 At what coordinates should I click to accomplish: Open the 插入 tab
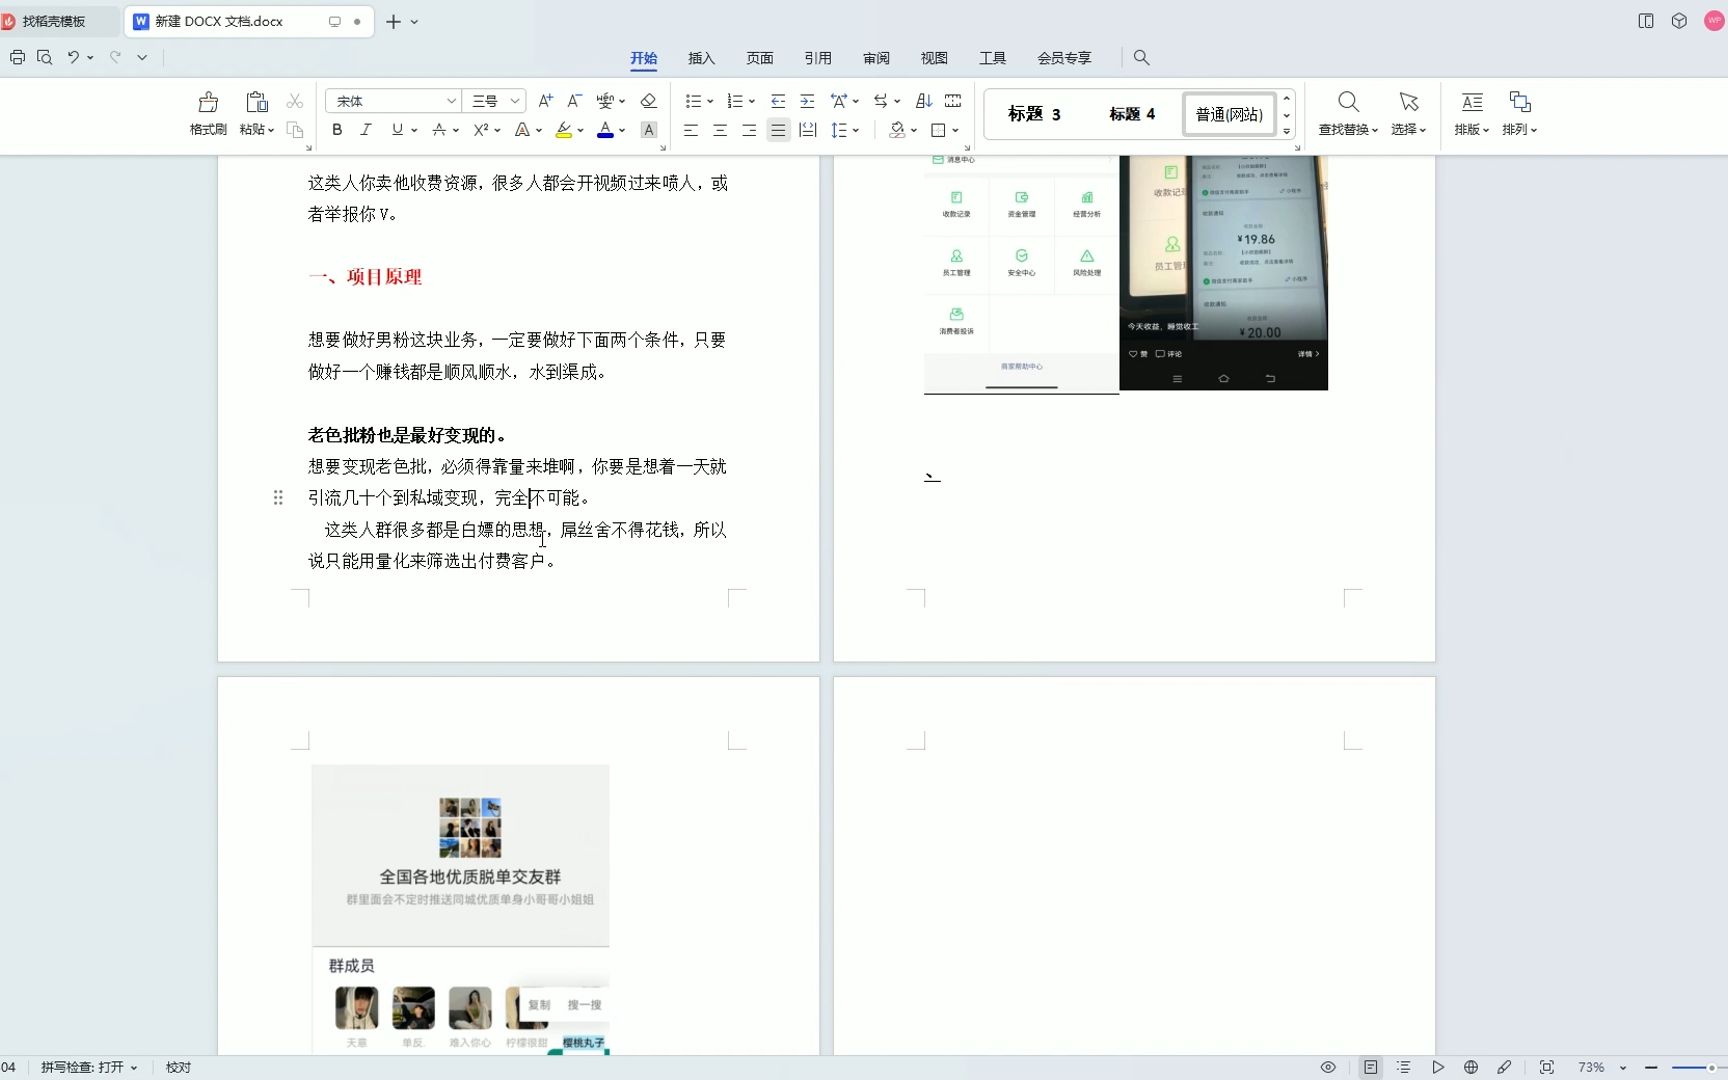(701, 58)
